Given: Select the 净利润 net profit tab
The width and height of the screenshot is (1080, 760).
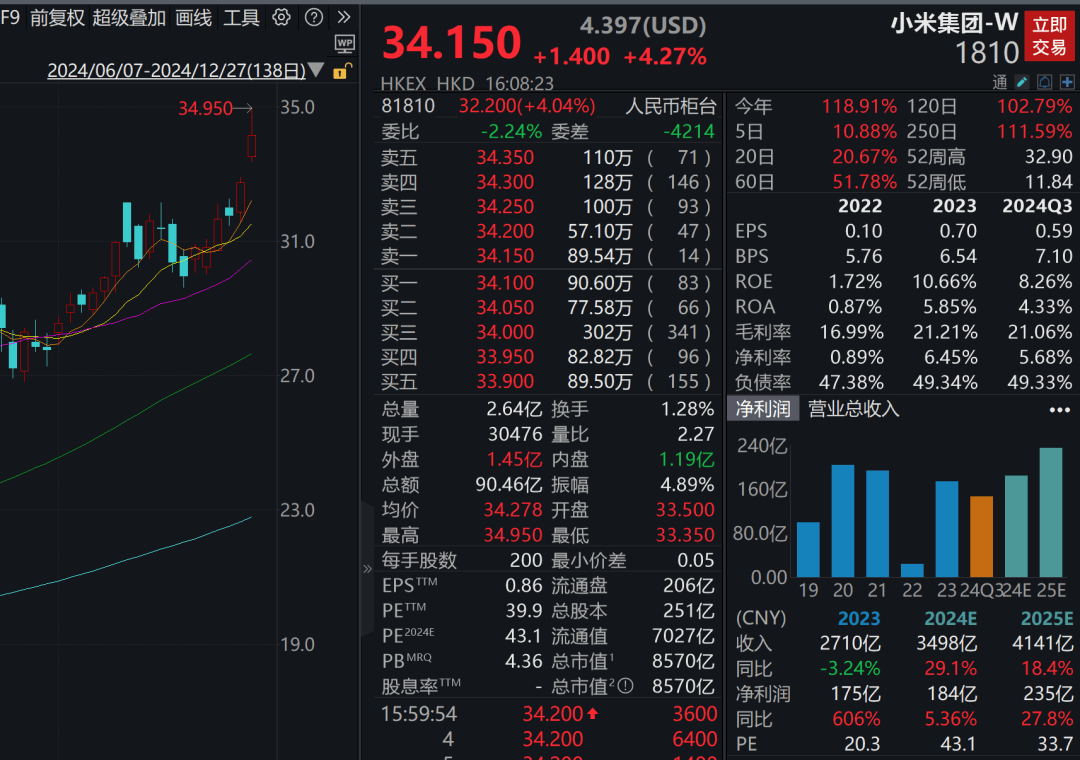Looking at the screenshot, I should (762, 409).
